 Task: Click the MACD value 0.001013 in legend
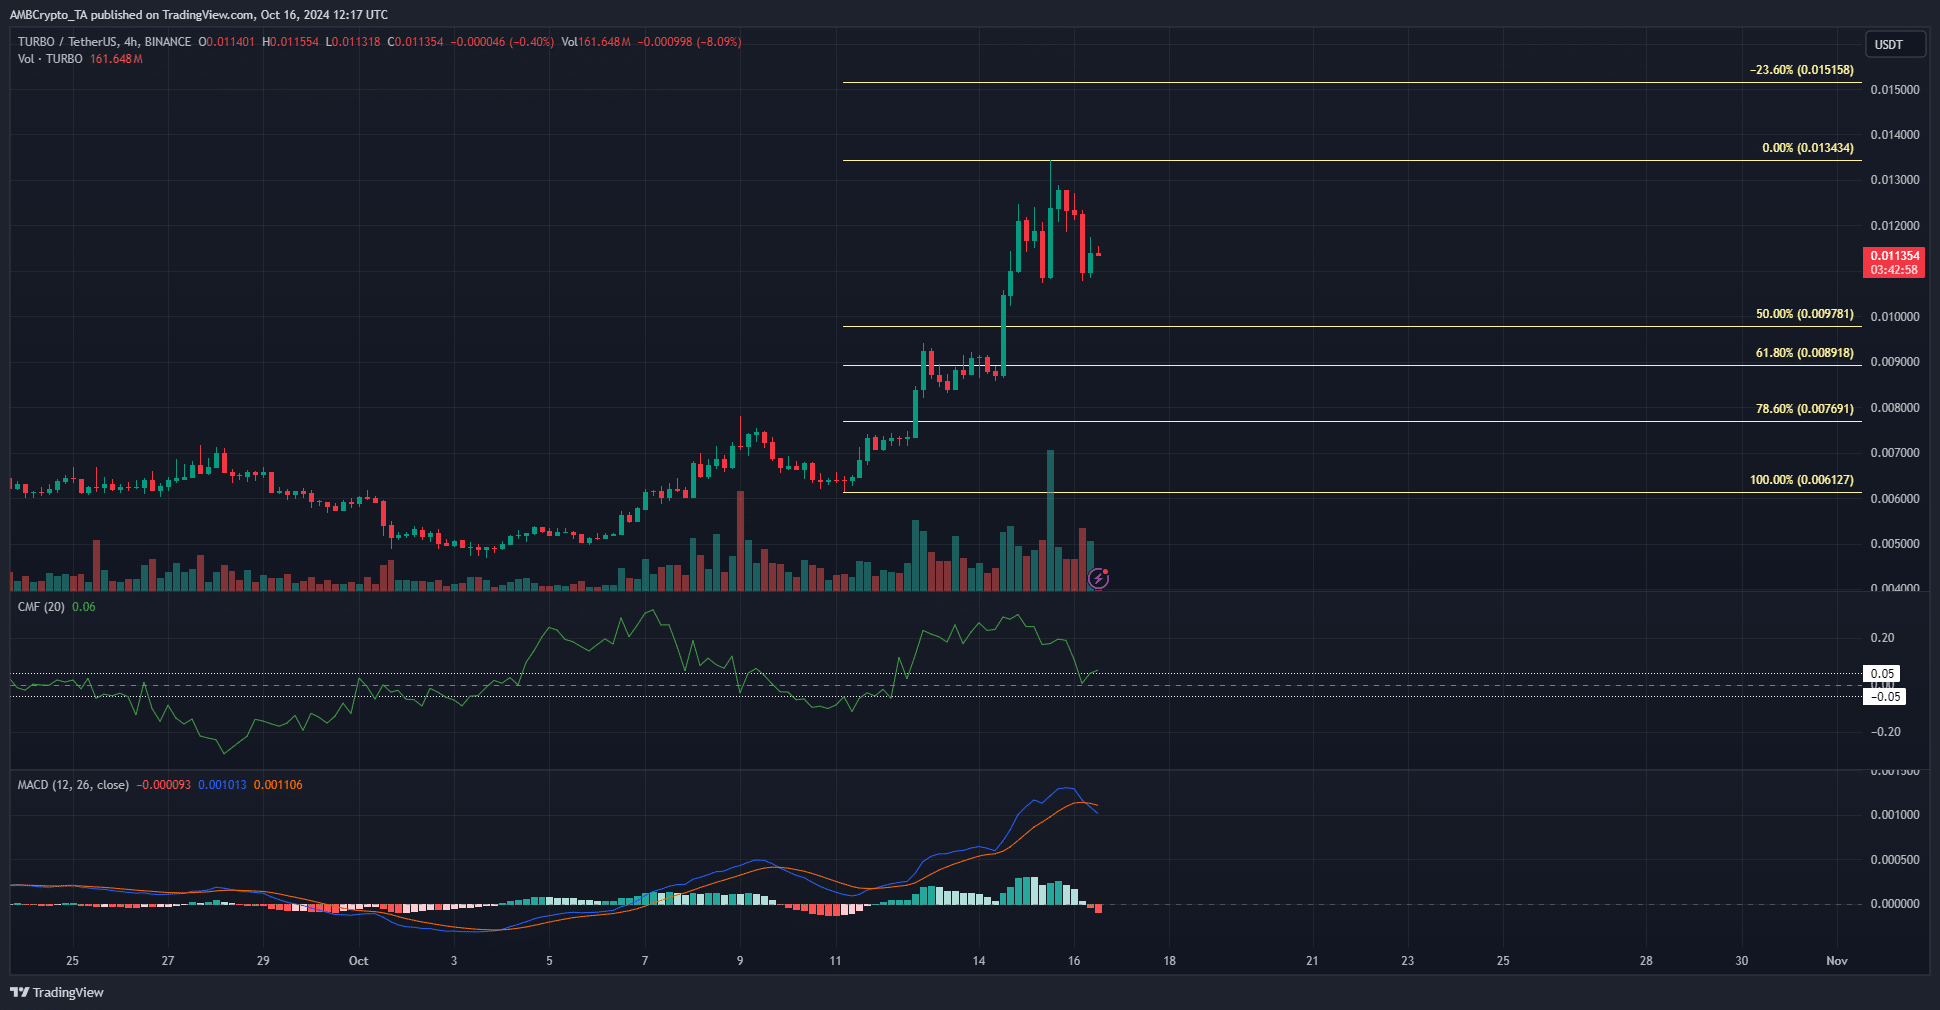point(222,785)
